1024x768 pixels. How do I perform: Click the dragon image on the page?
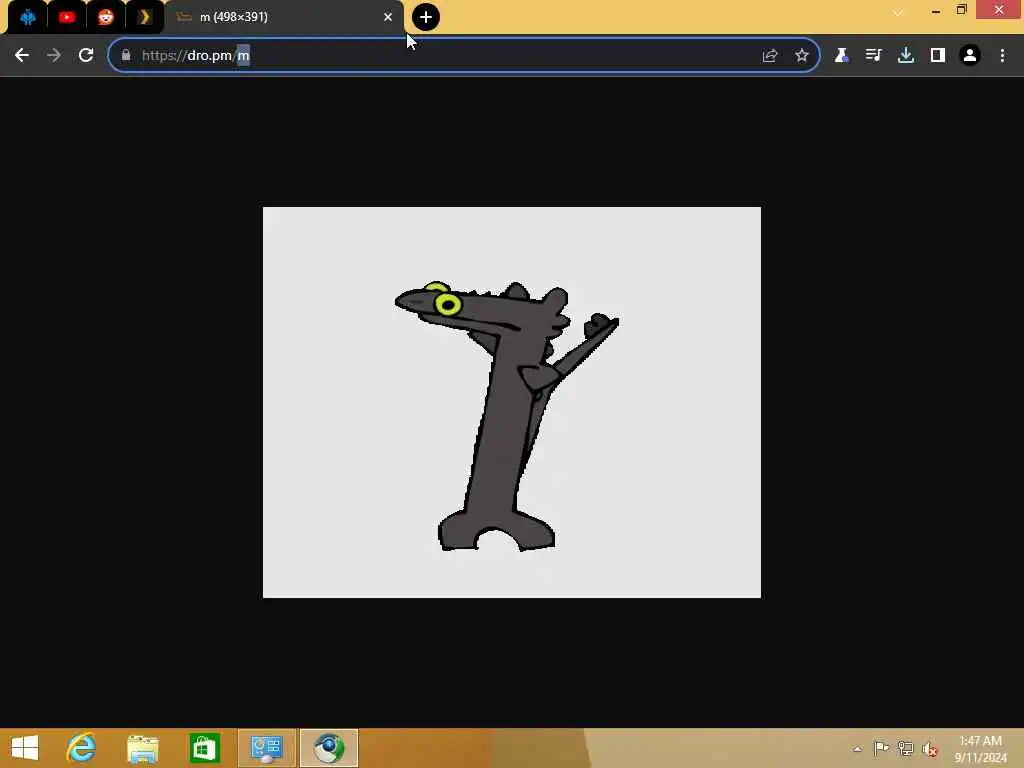point(511,402)
